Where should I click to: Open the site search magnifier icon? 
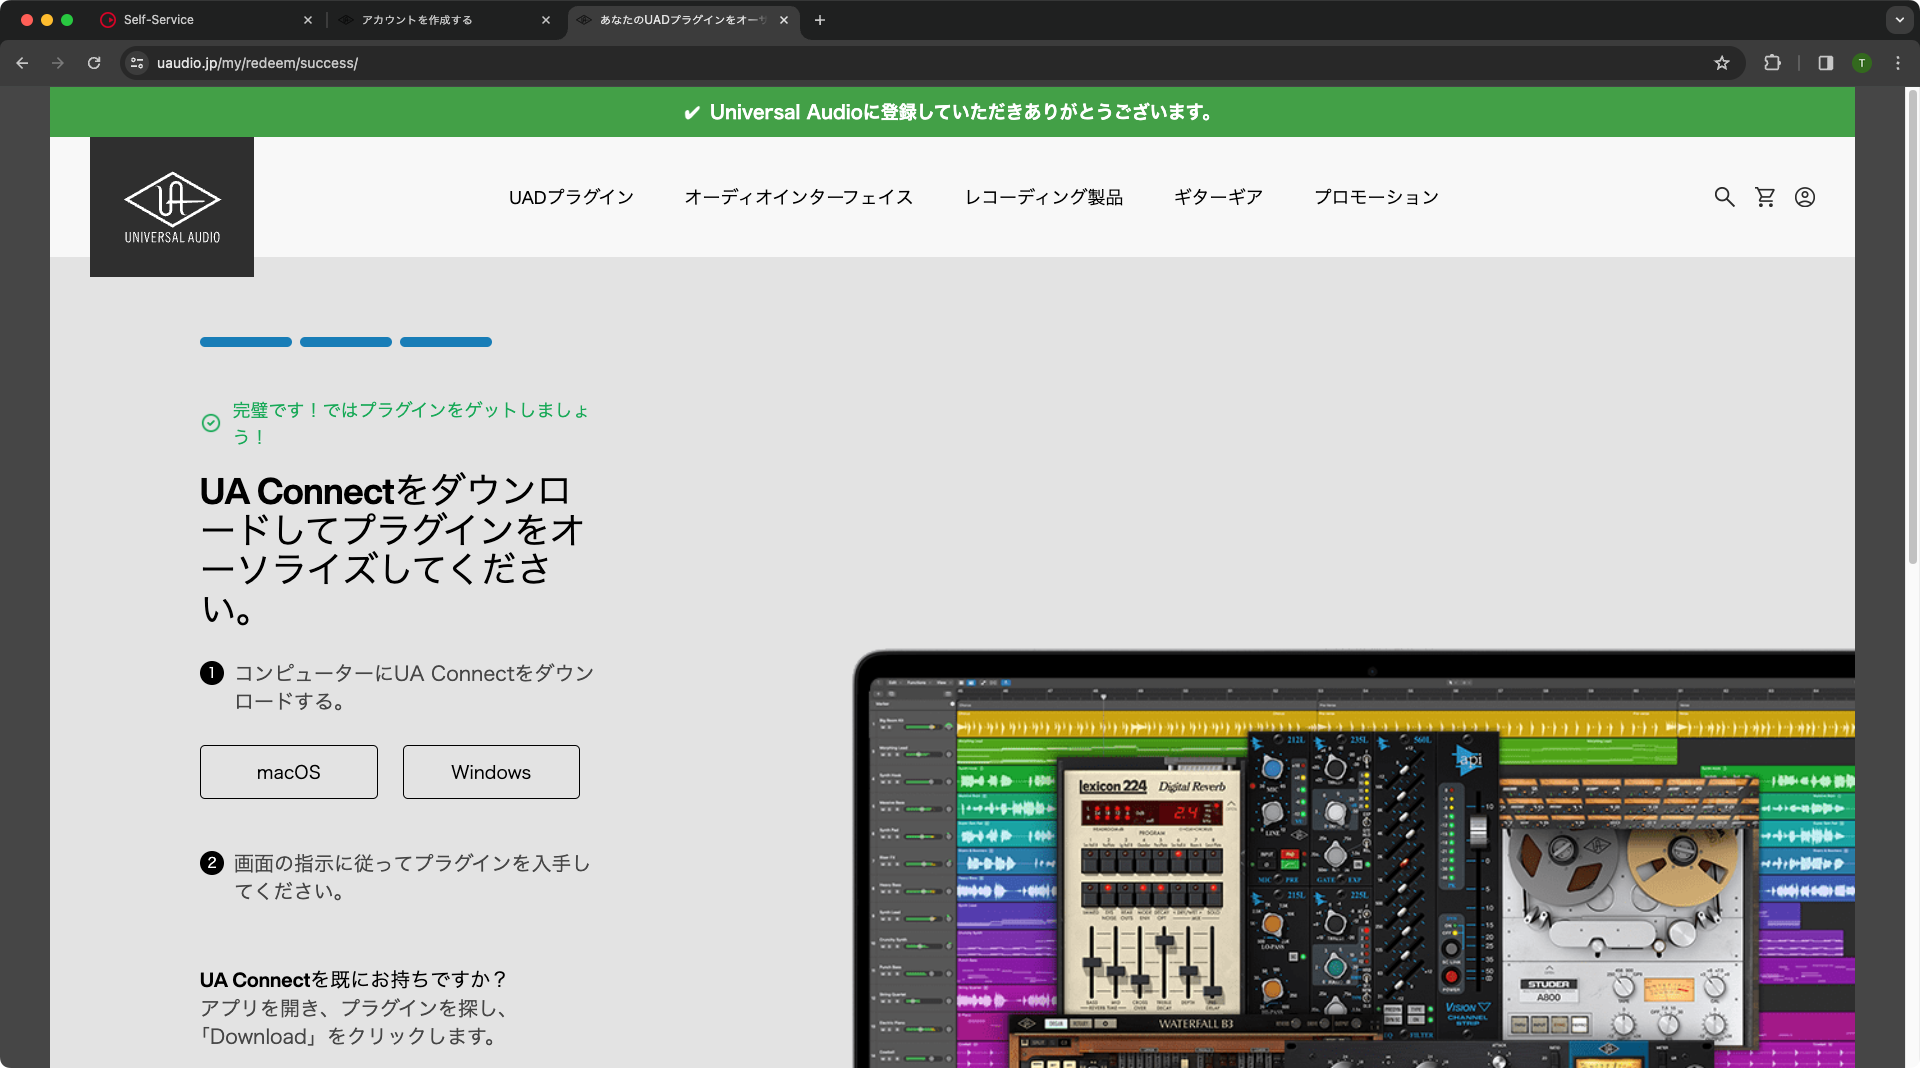[1724, 197]
